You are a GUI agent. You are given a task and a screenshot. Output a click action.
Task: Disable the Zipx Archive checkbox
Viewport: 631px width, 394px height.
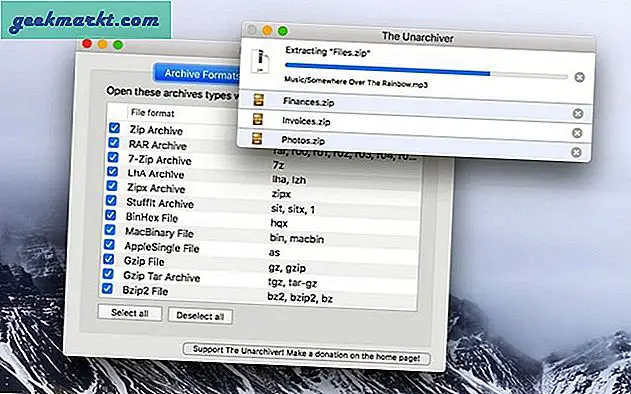112,186
